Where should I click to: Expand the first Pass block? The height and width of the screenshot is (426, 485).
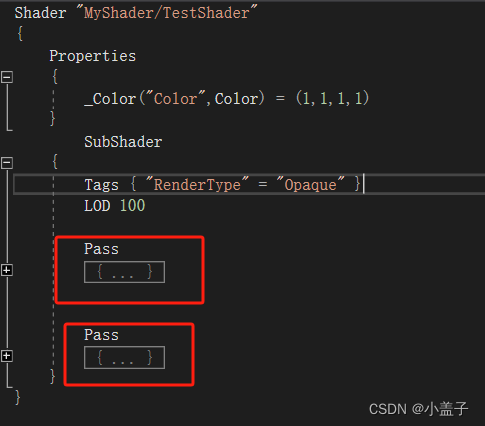pyautogui.click(x=7, y=270)
